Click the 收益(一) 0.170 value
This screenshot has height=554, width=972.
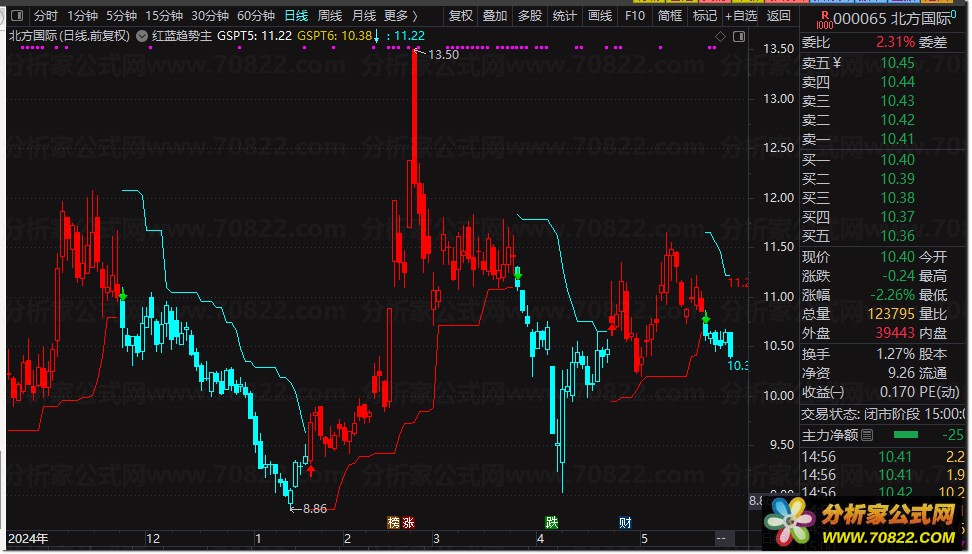(x=898, y=392)
